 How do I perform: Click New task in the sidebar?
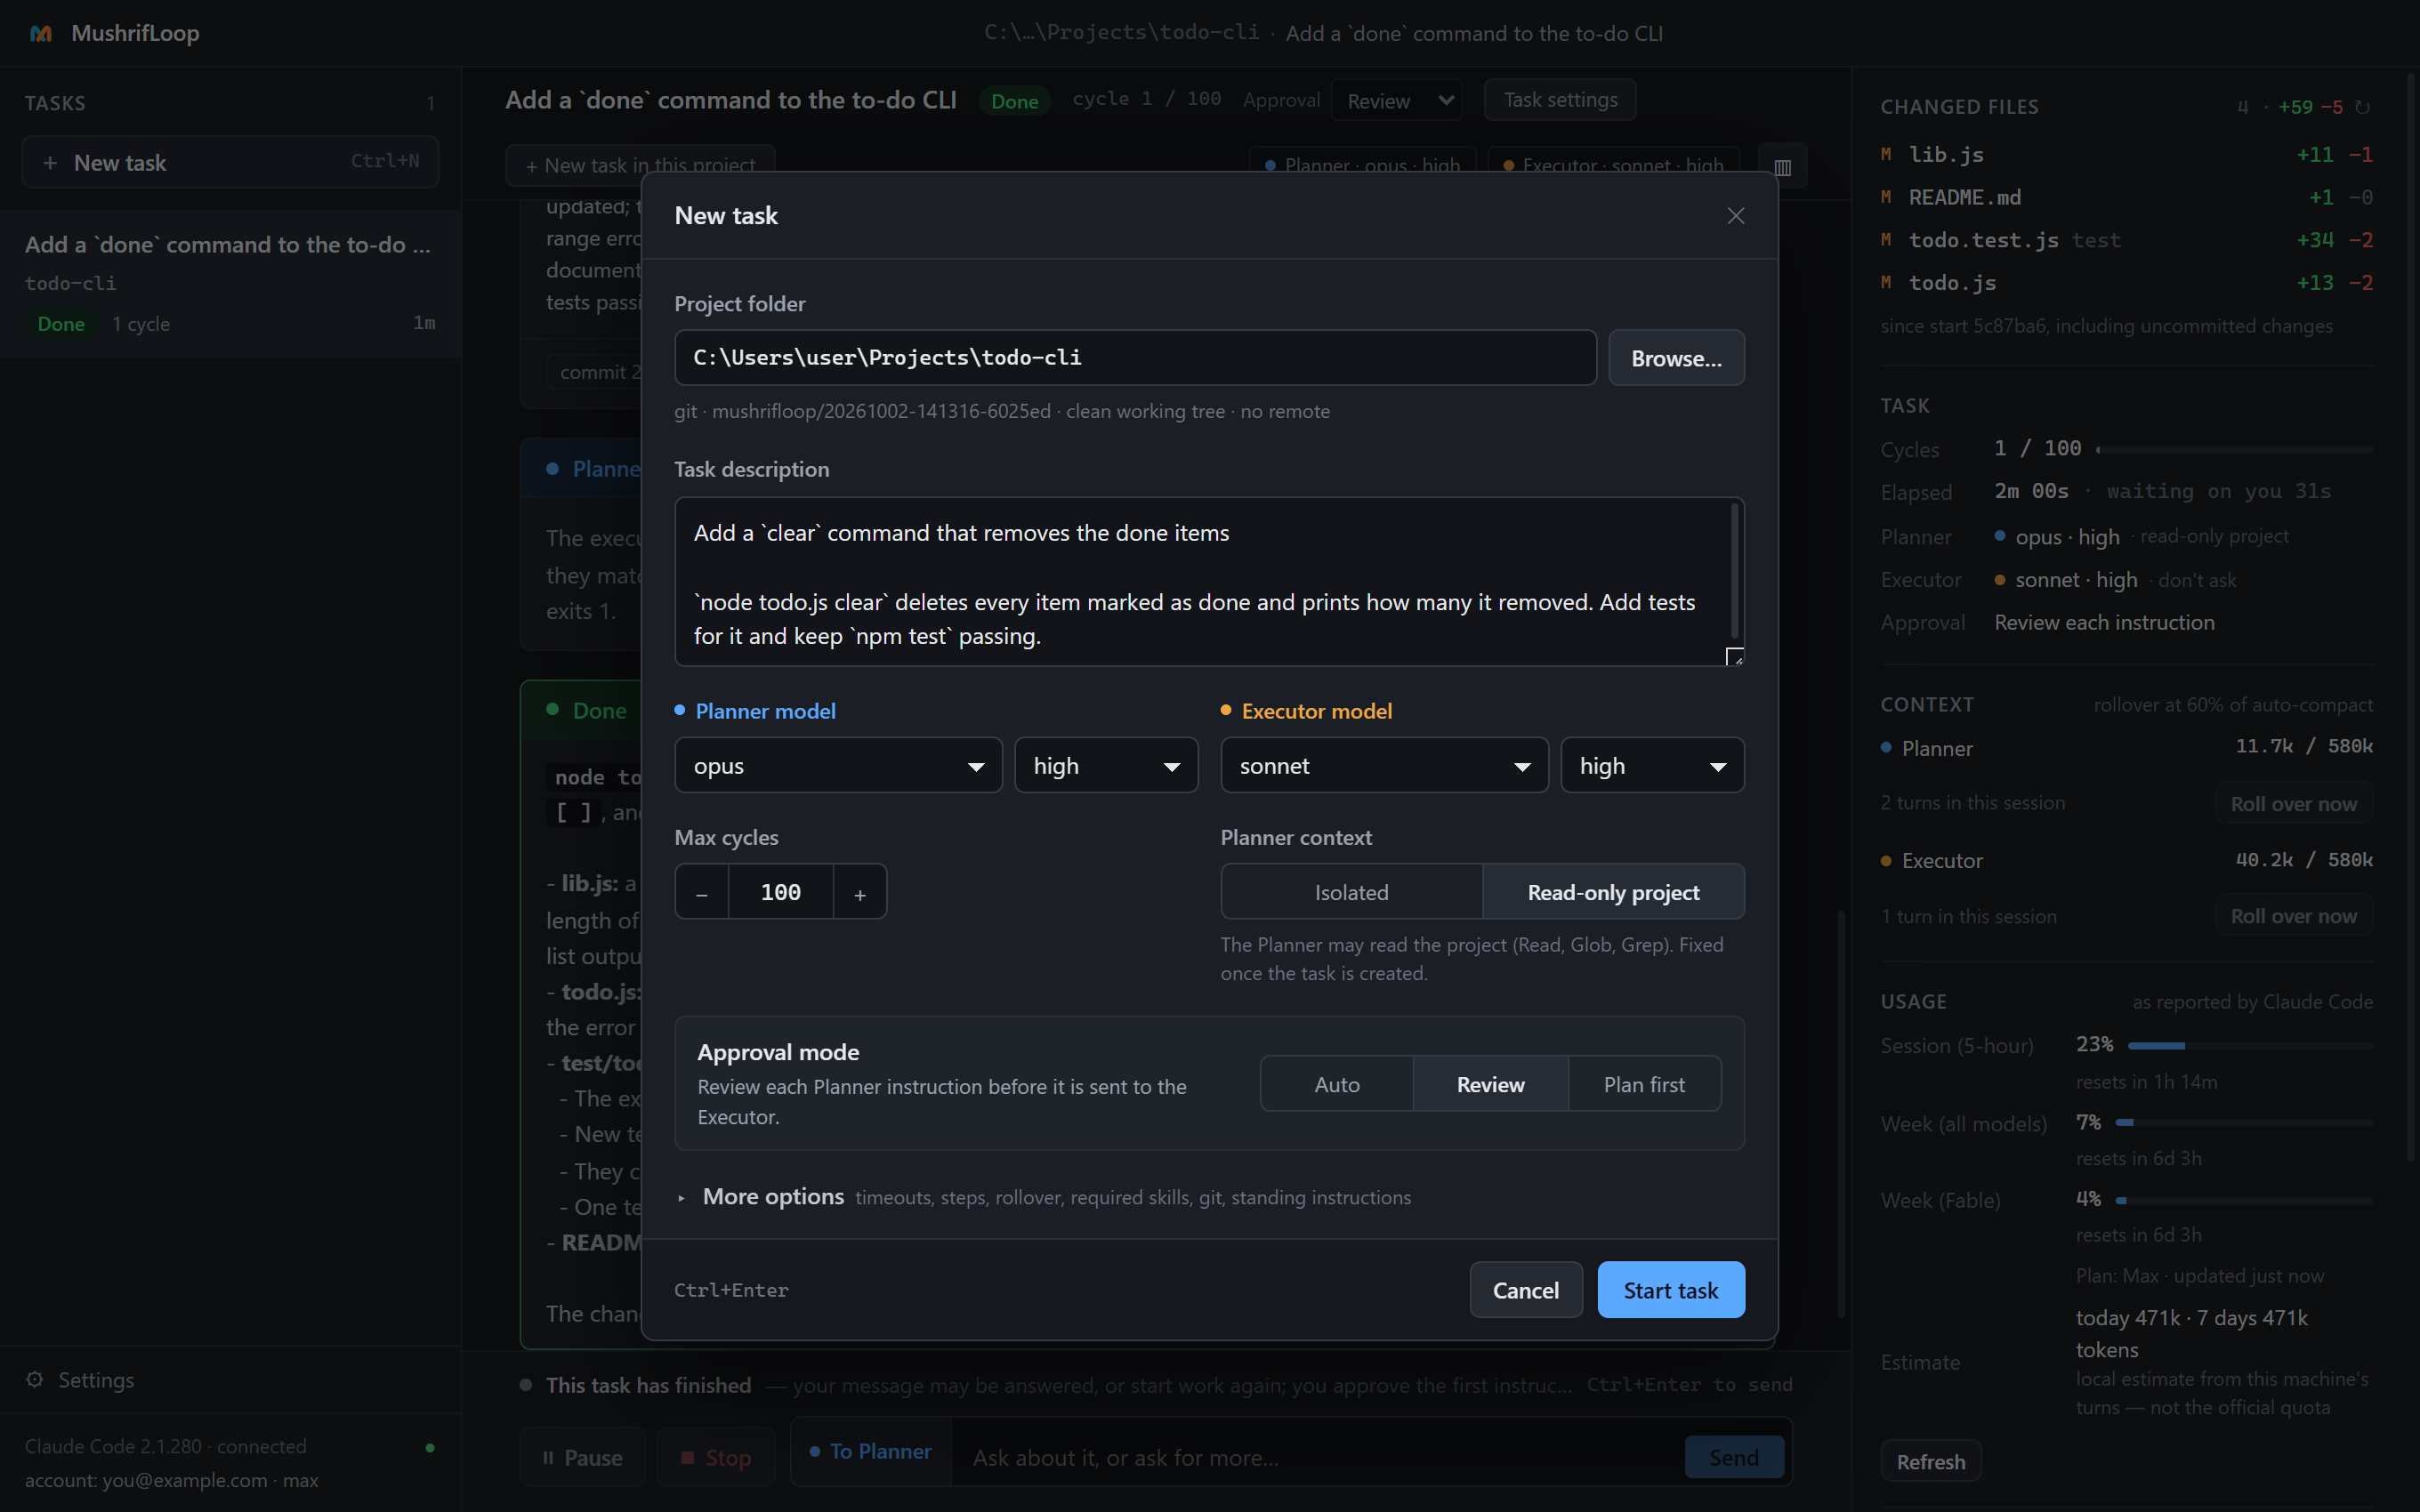click(230, 162)
